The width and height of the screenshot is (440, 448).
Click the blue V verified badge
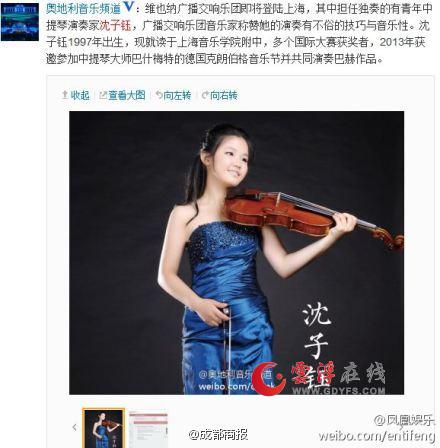tap(129, 8)
